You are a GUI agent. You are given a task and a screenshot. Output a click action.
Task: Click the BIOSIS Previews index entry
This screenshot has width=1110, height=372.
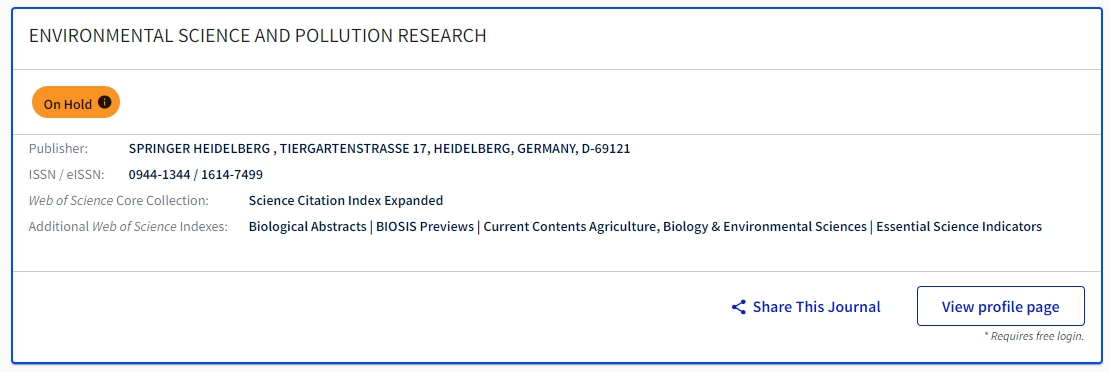coord(425,227)
